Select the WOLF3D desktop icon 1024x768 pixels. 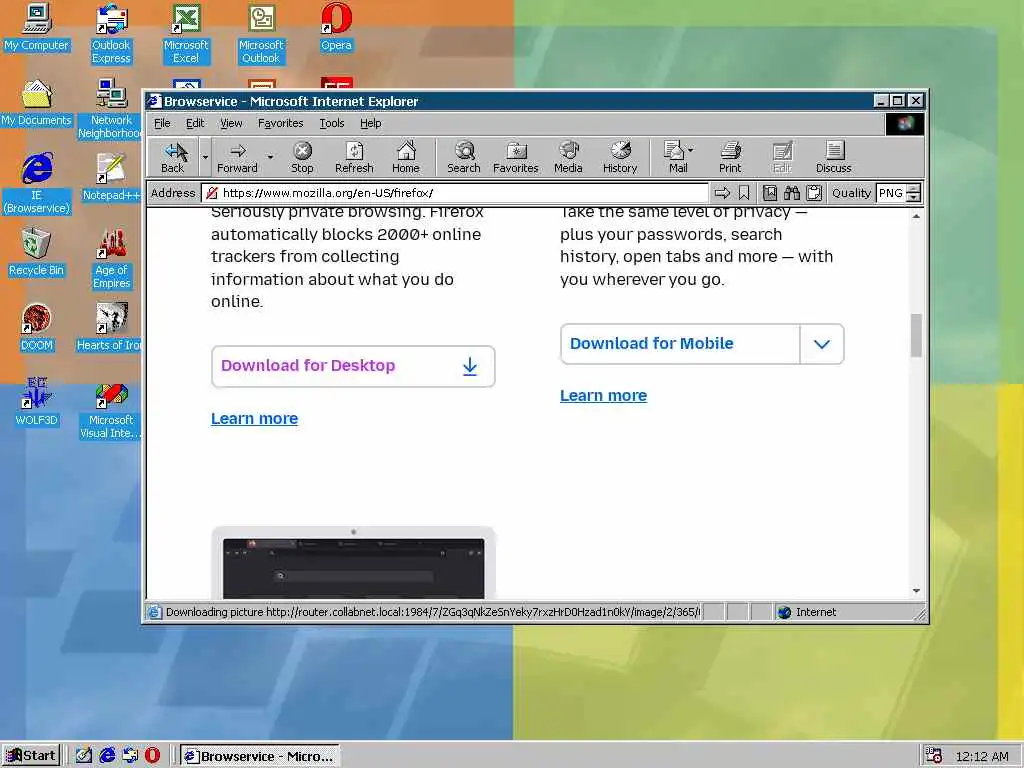click(x=37, y=403)
